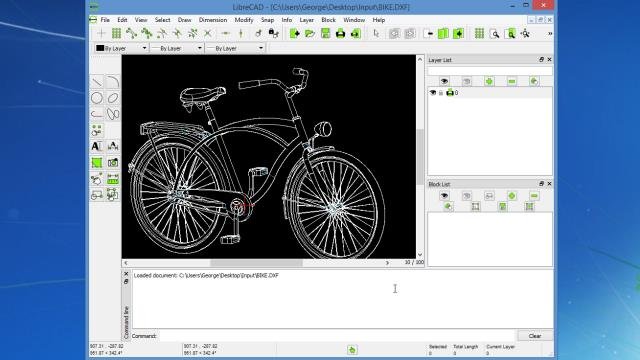The height and width of the screenshot is (360, 640).
Task: Edit layer attributes icon in Layer List
Action: 534,81
